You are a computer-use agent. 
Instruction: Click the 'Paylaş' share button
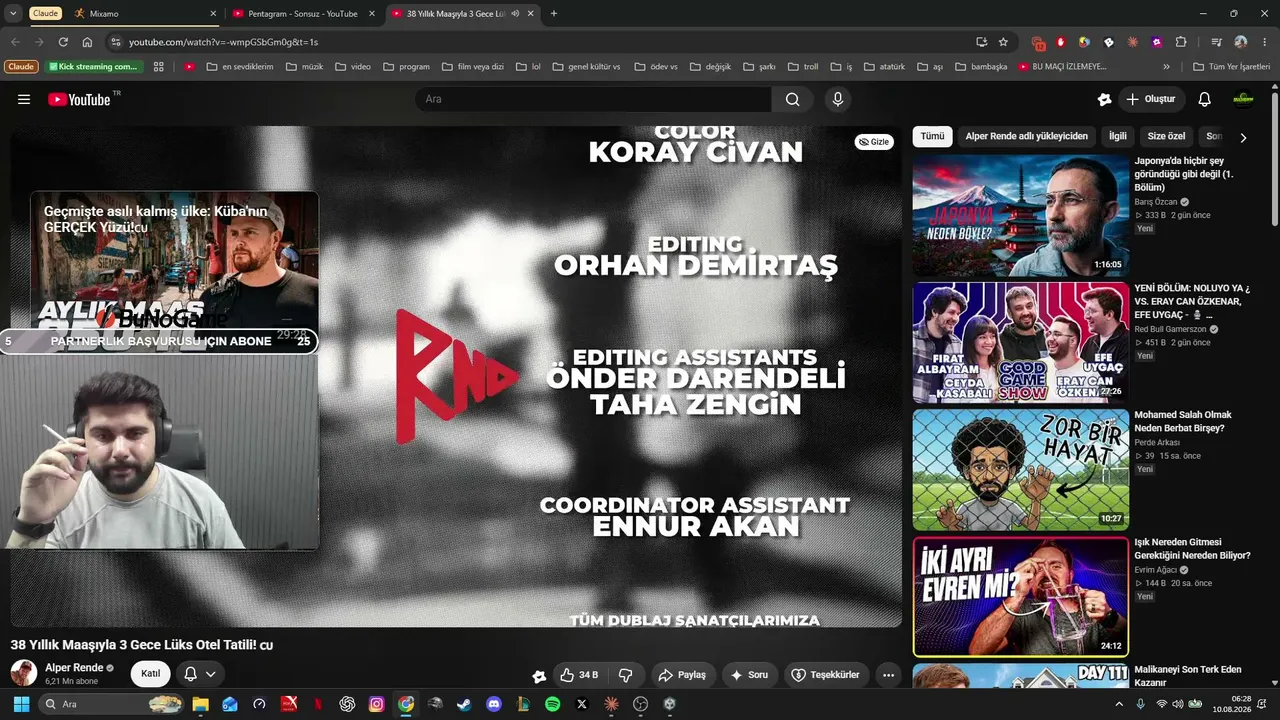pyautogui.click(x=684, y=675)
